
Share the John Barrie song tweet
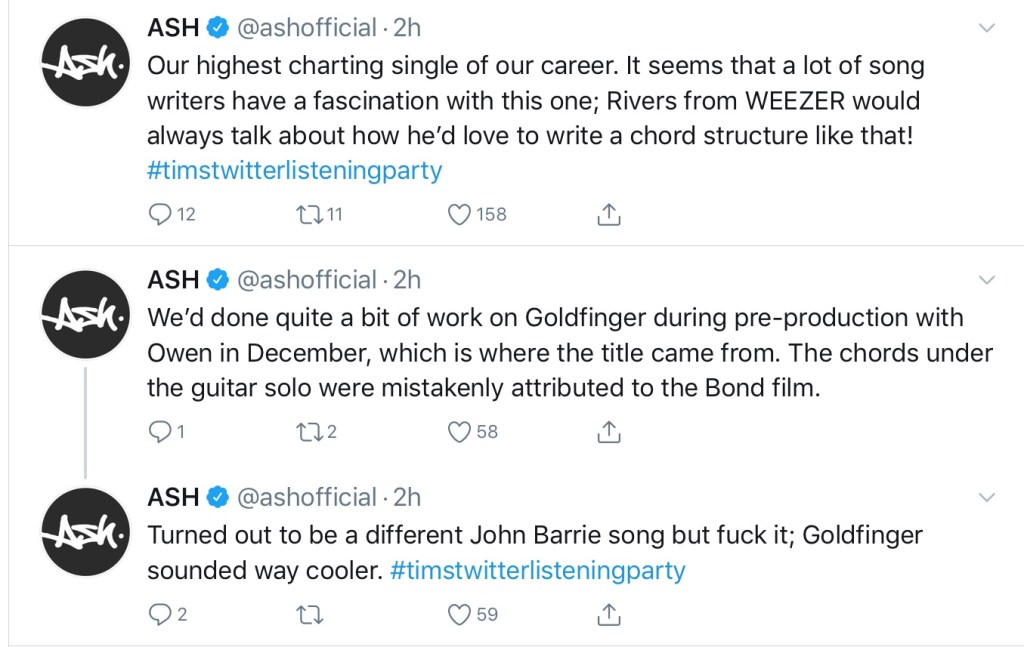609,614
